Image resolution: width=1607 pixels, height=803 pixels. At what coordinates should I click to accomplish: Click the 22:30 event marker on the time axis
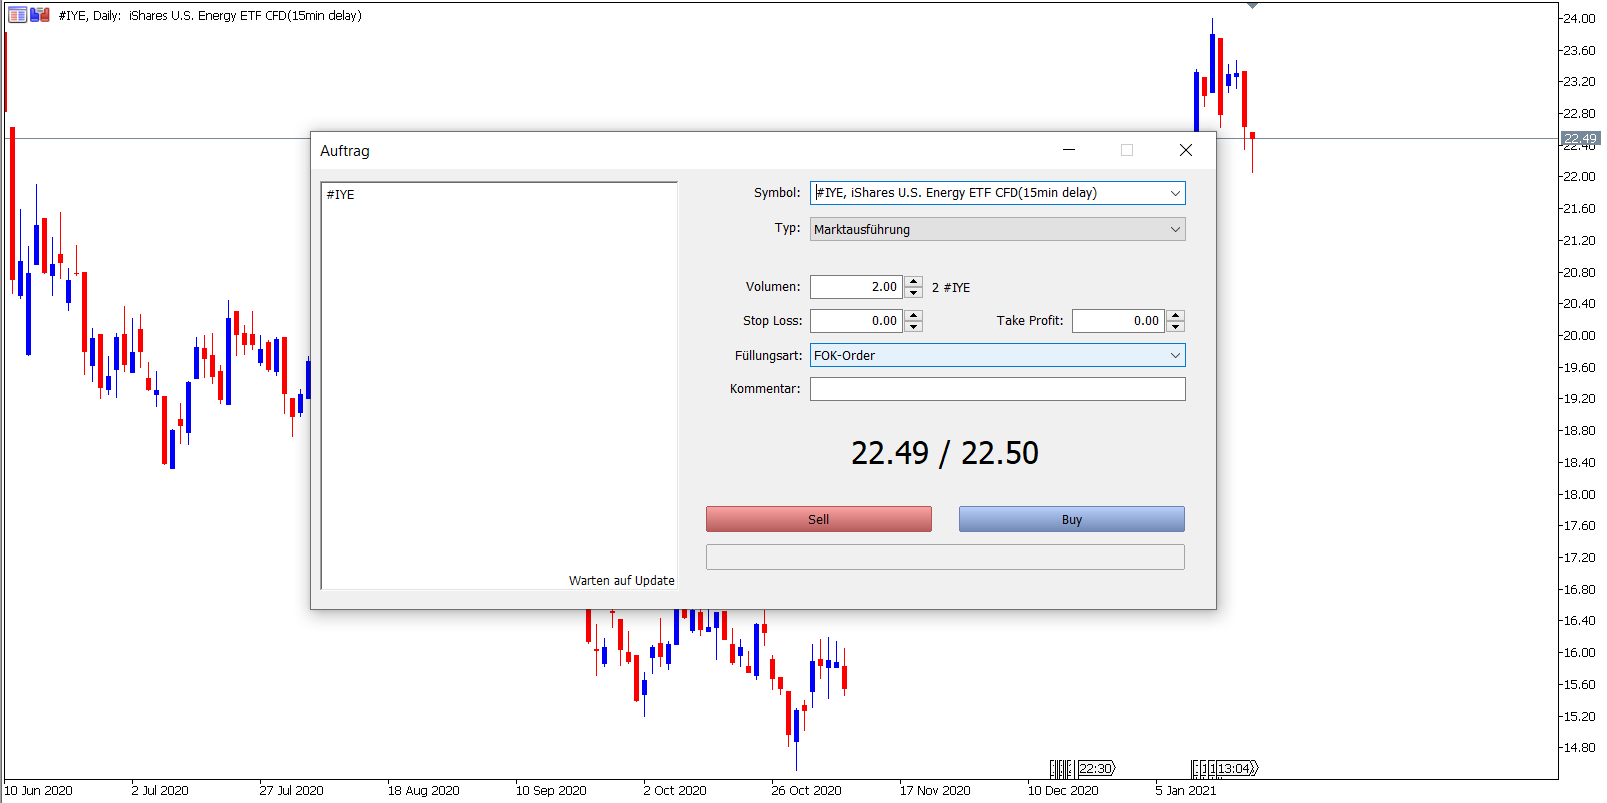point(1096,768)
